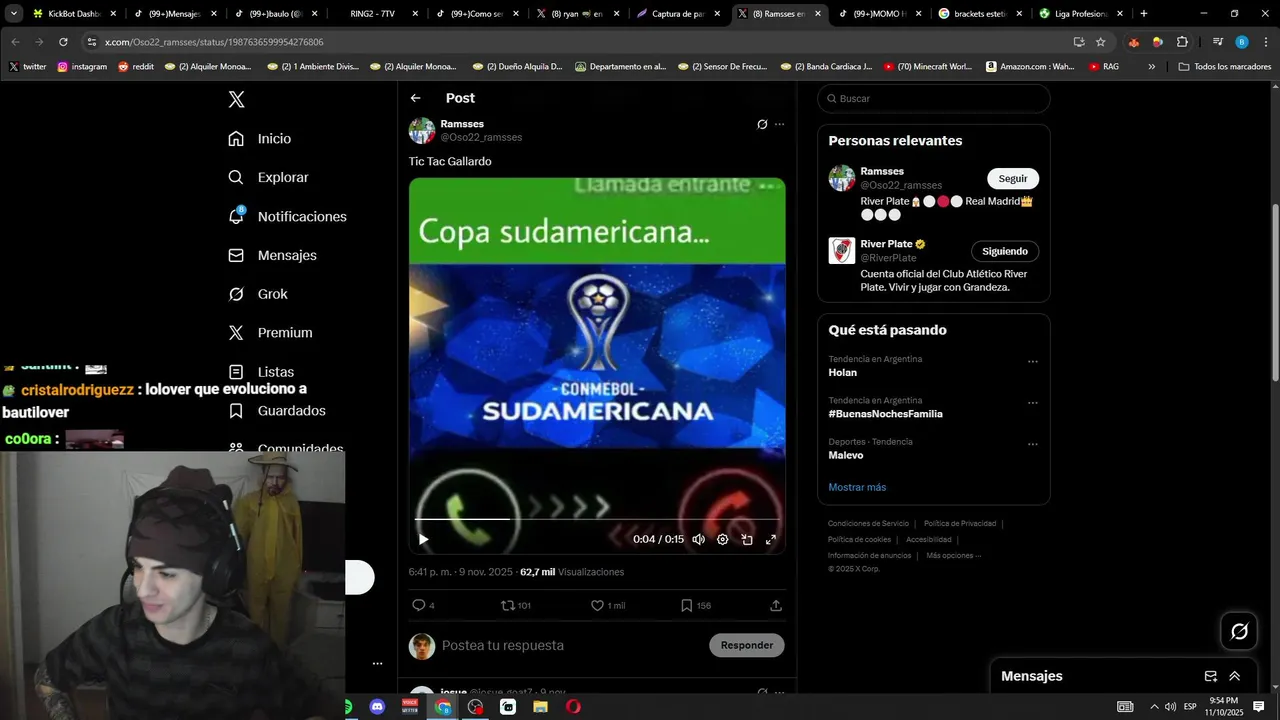Image resolution: width=1280 pixels, height=720 pixels.
Task: Open Grok in the sidebar
Action: coord(258,294)
